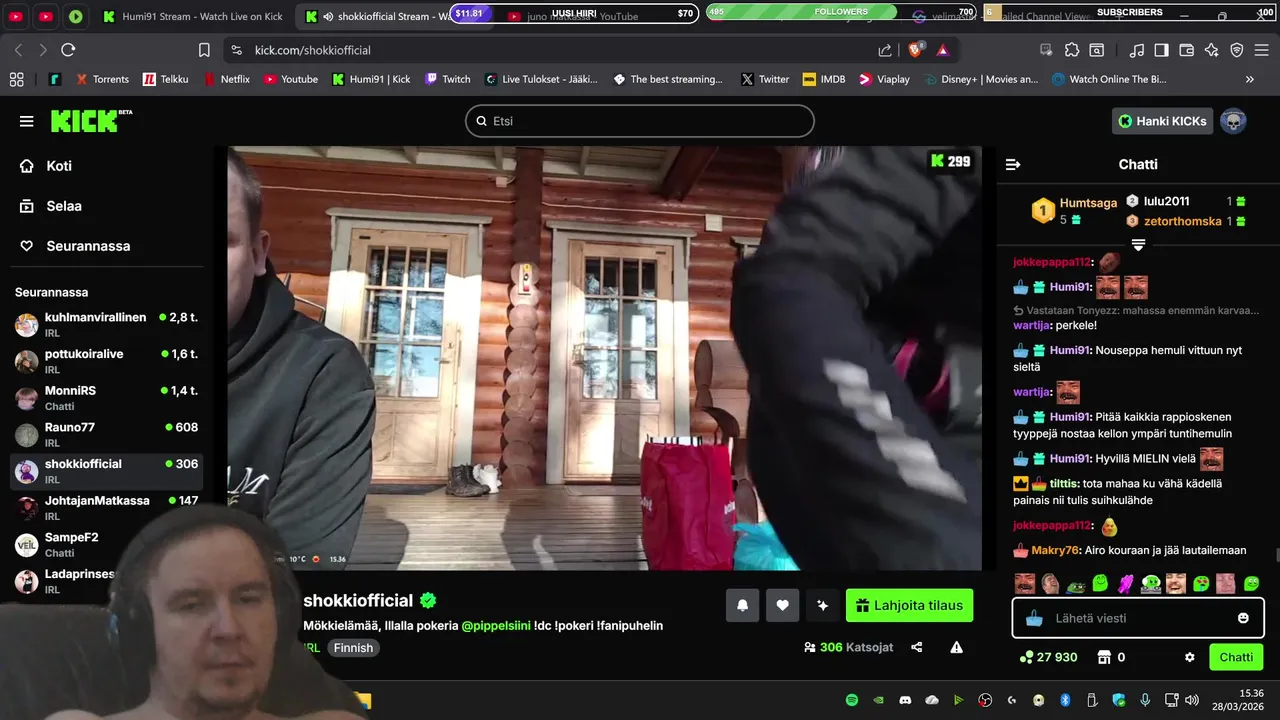
Task: Select shokkiofficial in the followed list
Action: pyautogui.click(x=106, y=471)
